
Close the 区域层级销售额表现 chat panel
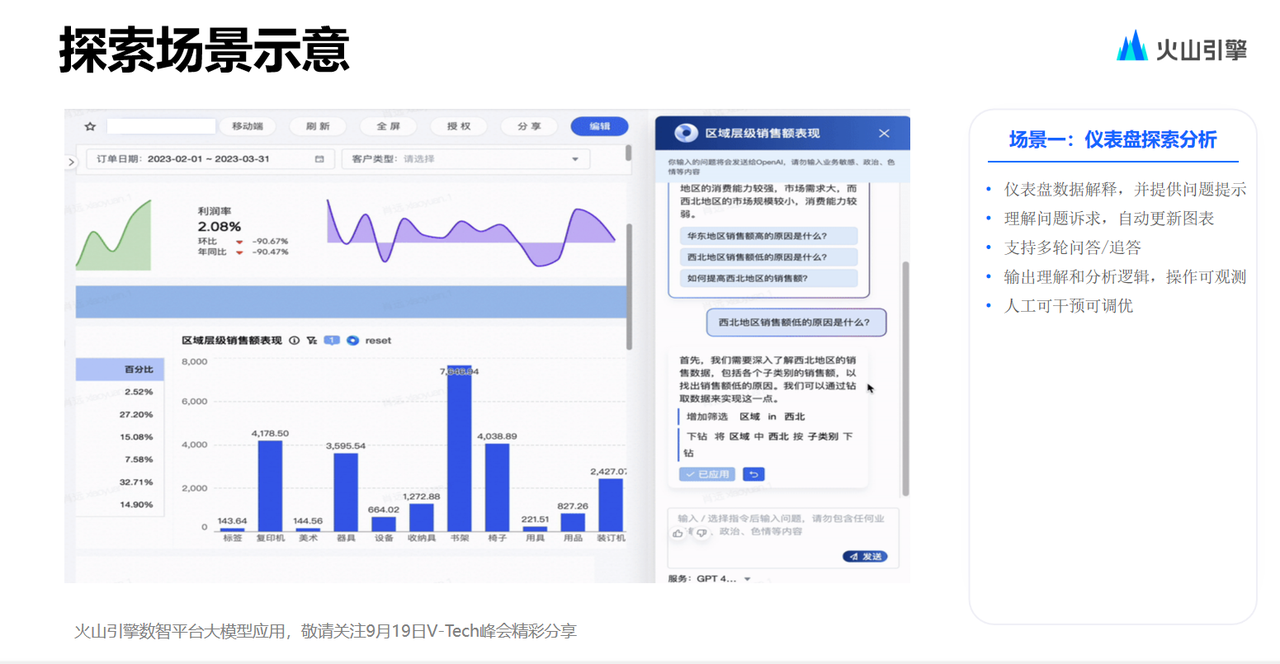[x=884, y=133]
